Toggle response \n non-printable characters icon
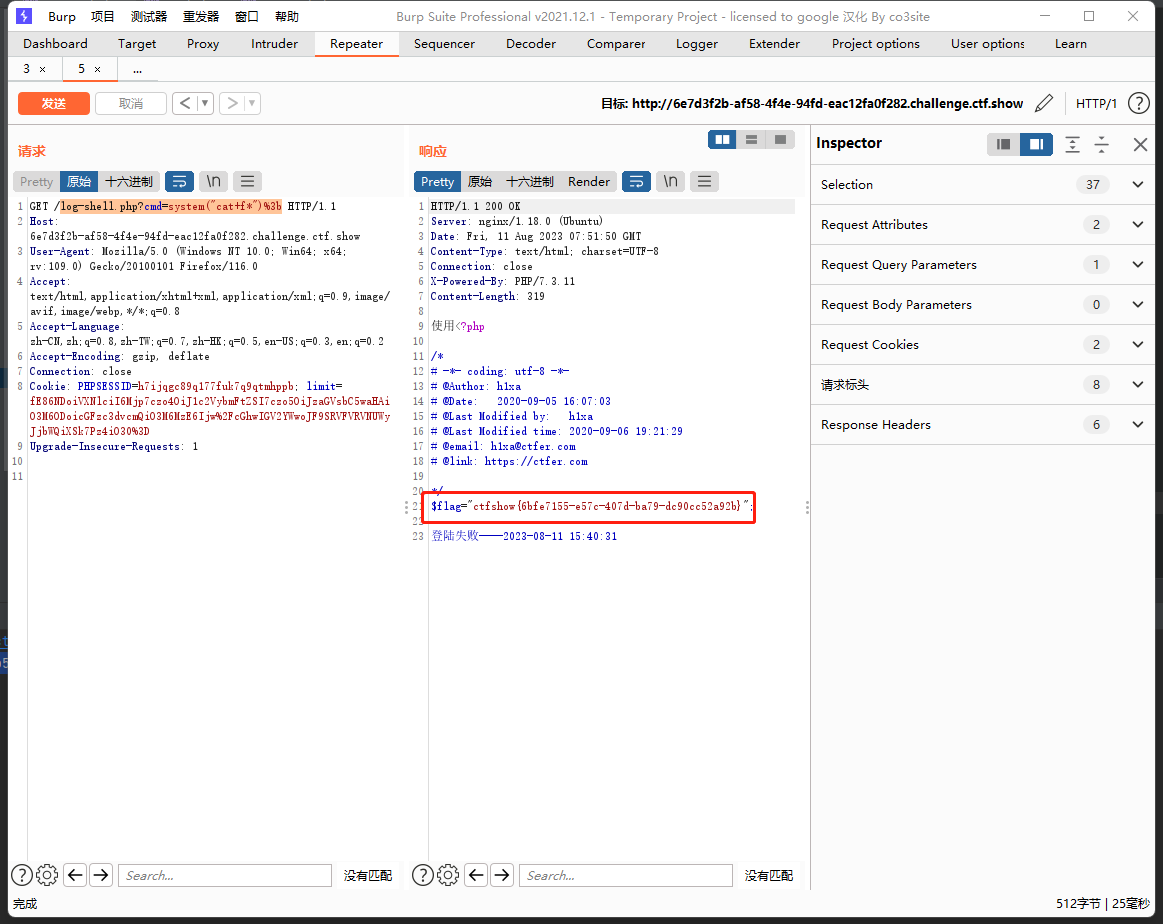 [671, 182]
